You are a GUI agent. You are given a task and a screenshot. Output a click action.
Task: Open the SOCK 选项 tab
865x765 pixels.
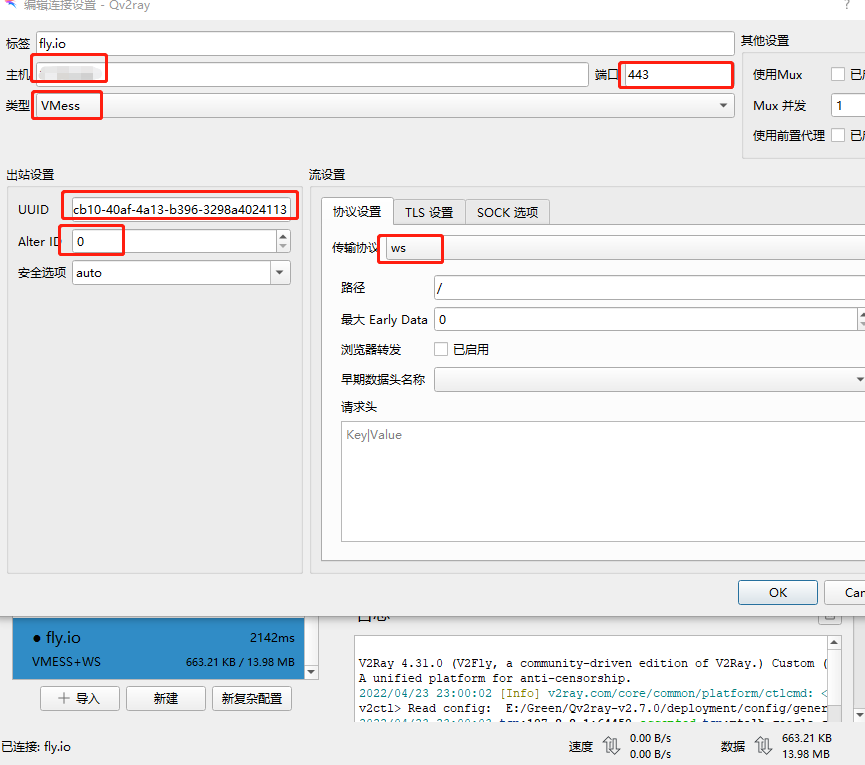(x=507, y=212)
